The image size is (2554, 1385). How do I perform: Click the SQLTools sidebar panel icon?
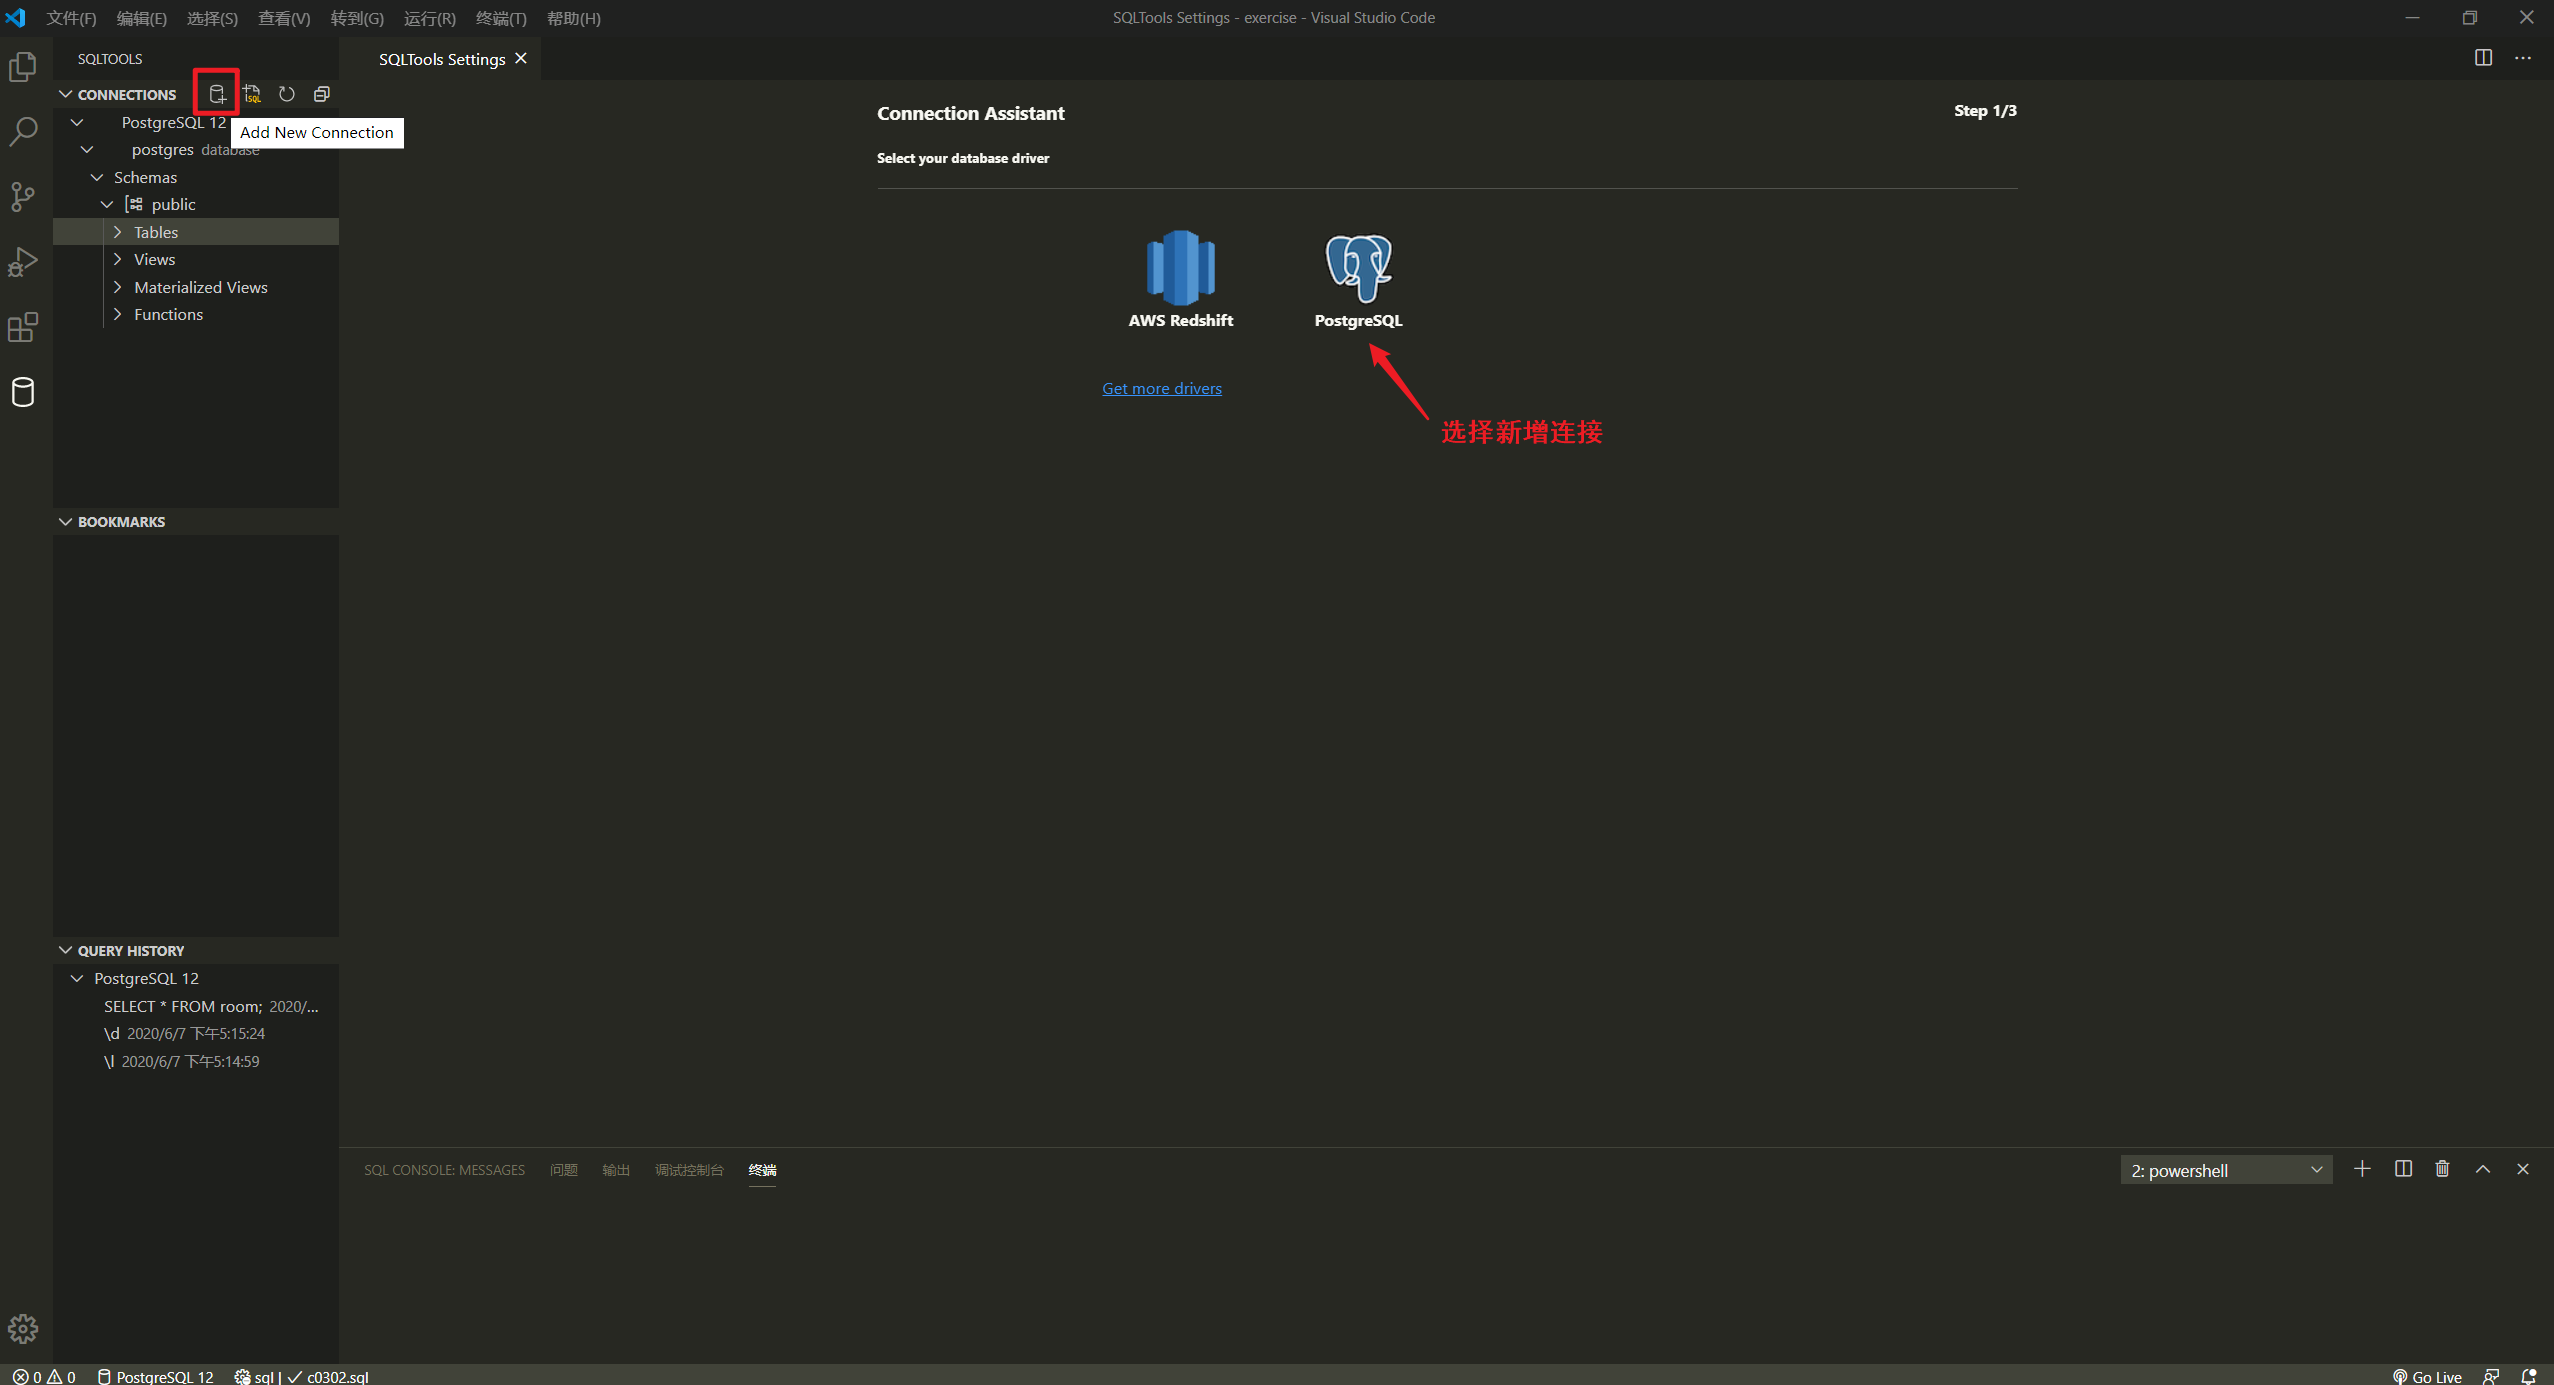coord(26,392)
